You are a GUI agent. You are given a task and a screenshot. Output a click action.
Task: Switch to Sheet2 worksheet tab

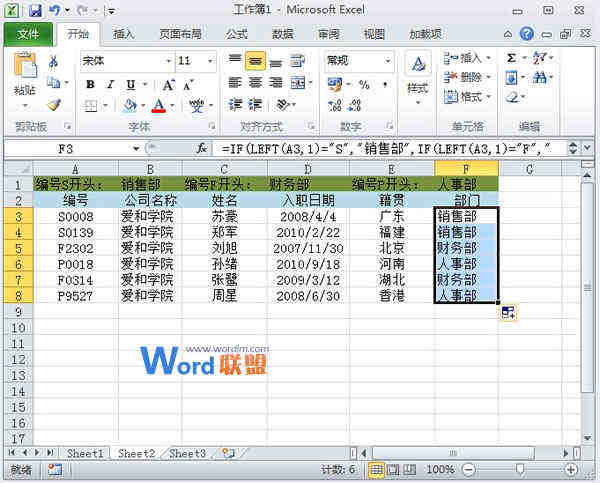pyautogui.click(x=136, y=454)
